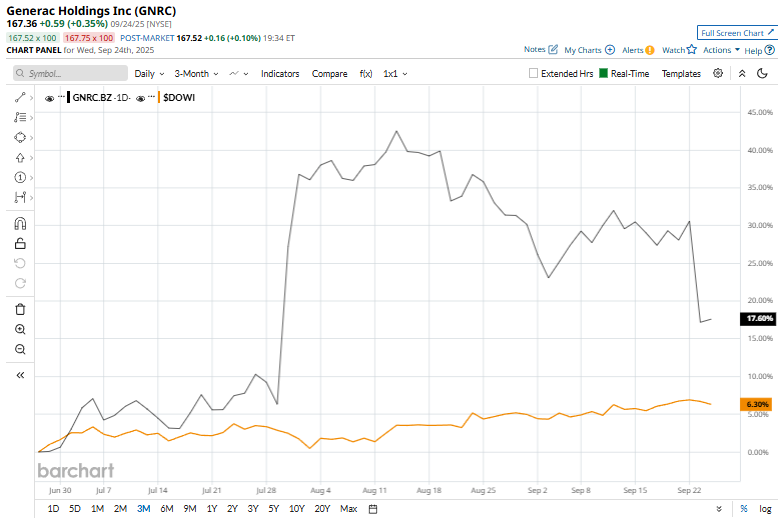Open $DOWI series options ellipsis
778x521 pixels.
152,96
